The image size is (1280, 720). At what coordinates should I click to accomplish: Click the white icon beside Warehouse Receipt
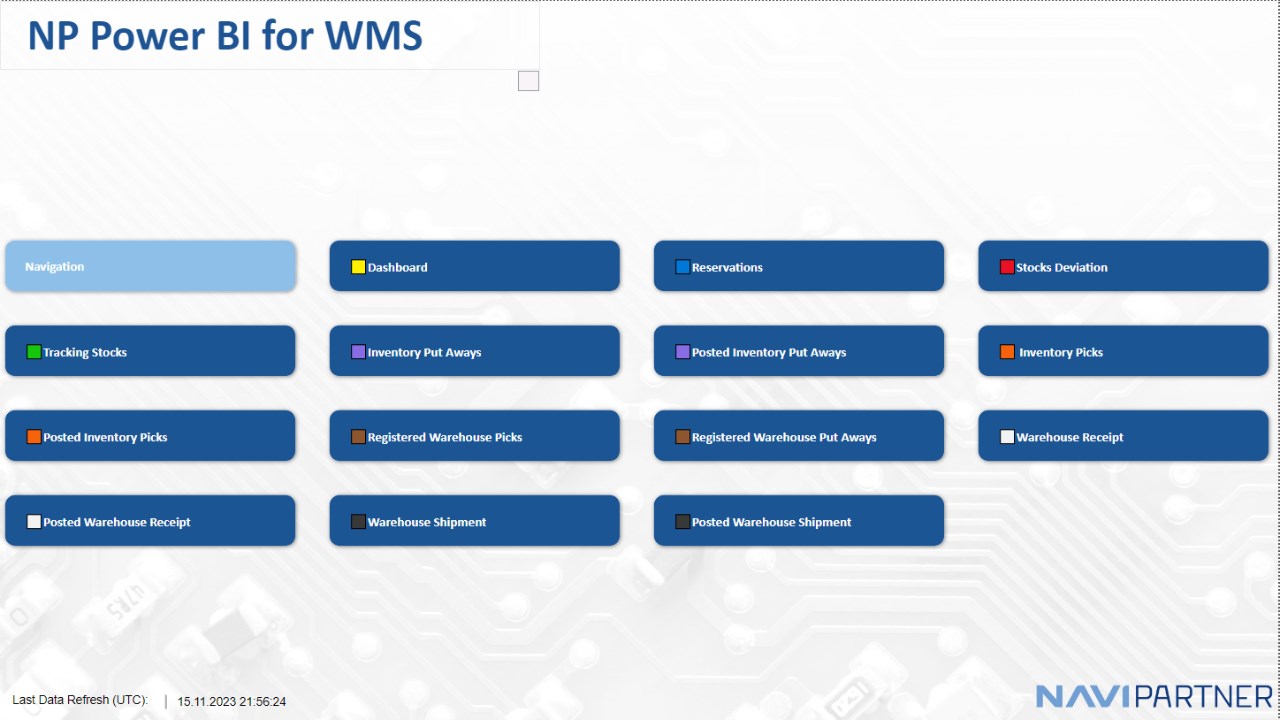(x=1007, y=437)
